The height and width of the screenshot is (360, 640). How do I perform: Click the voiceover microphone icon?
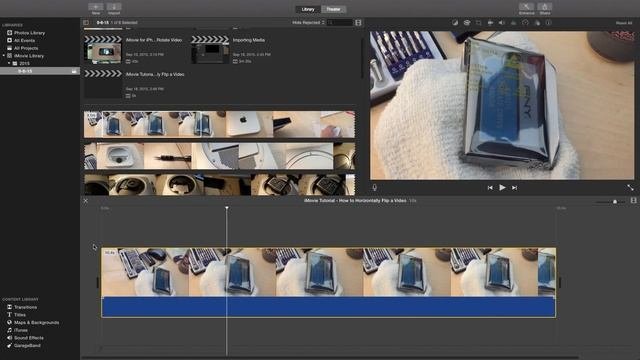[374, 187]
